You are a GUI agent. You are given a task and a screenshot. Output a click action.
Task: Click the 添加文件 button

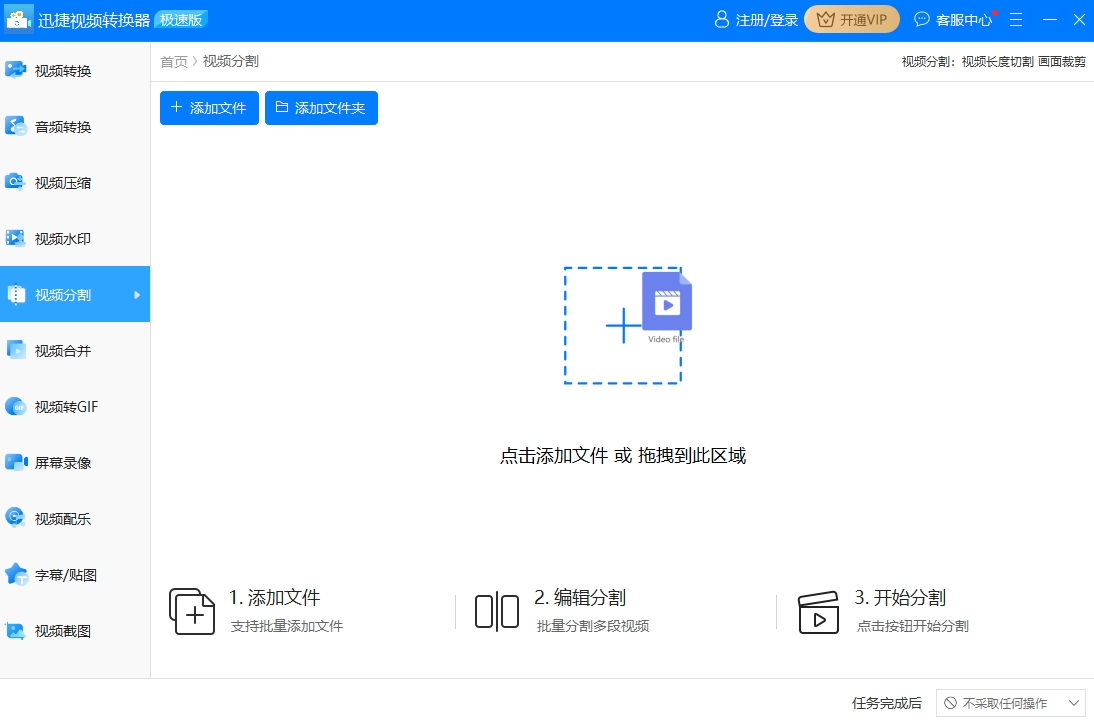208,108
